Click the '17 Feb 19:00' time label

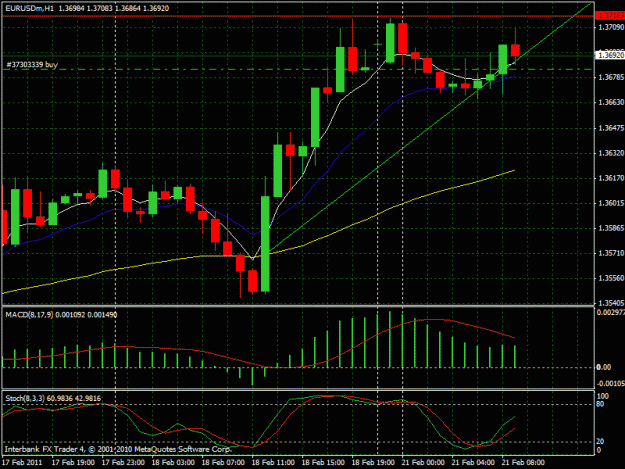tap(73, 463)
